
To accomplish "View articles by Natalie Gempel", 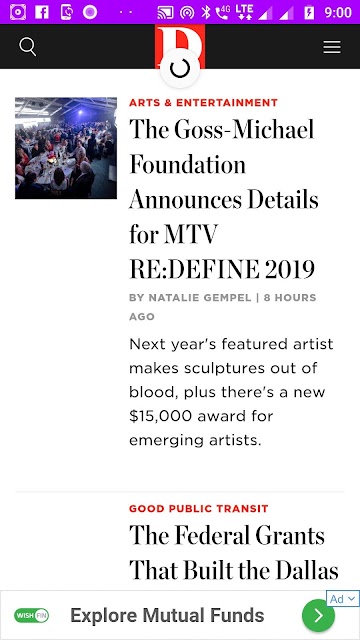I will click(x=200, y=298).
